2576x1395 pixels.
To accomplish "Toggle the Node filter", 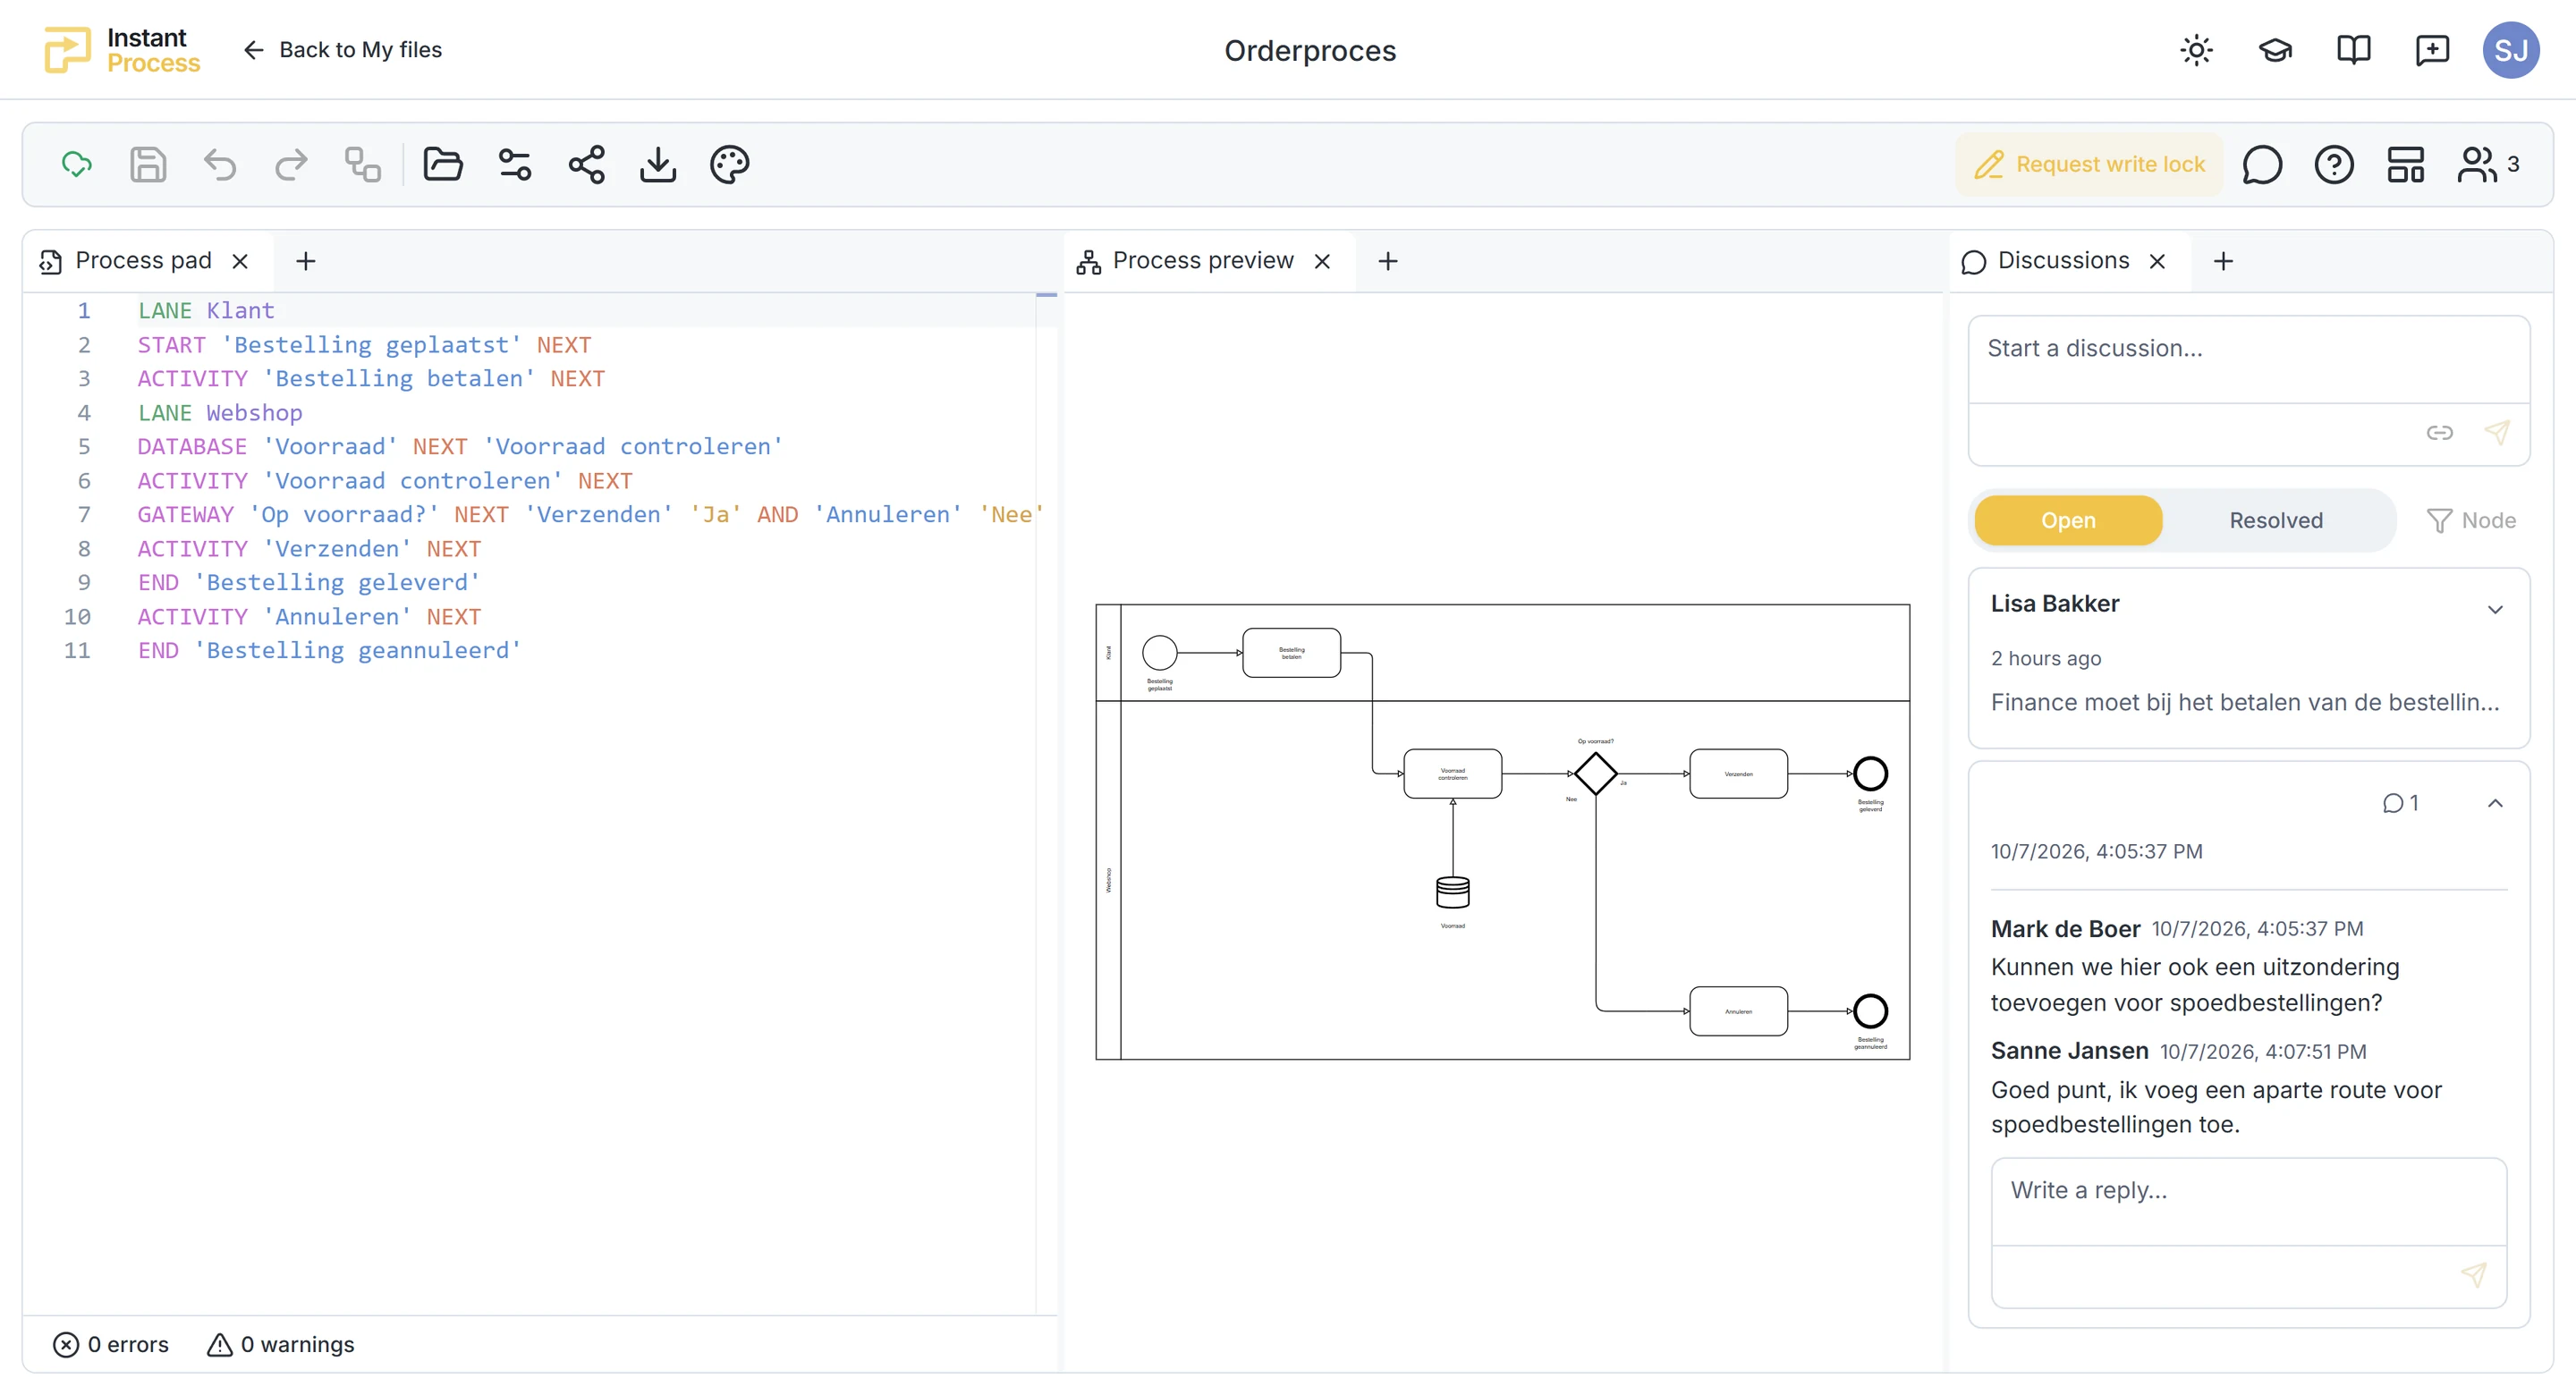I will (2471, 520).
